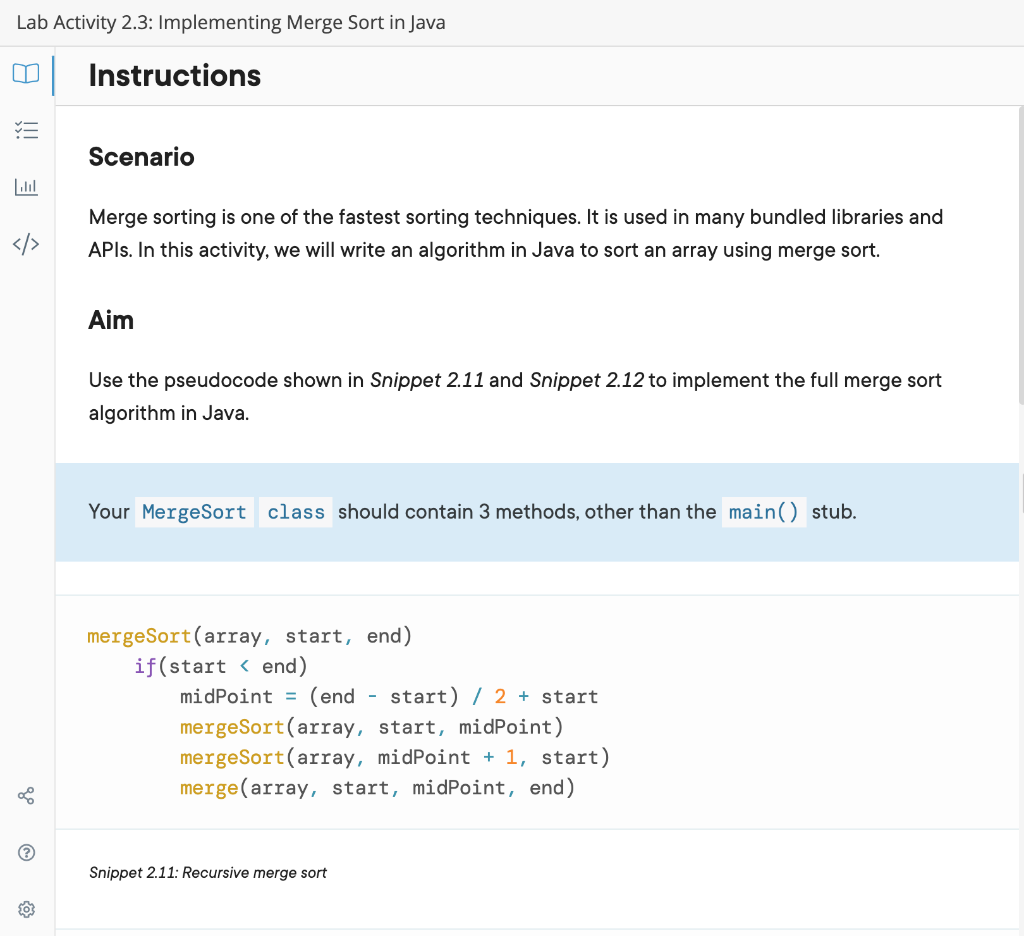Click the Instructions panel heading
1024x936 pixels.
pos(174,76)
